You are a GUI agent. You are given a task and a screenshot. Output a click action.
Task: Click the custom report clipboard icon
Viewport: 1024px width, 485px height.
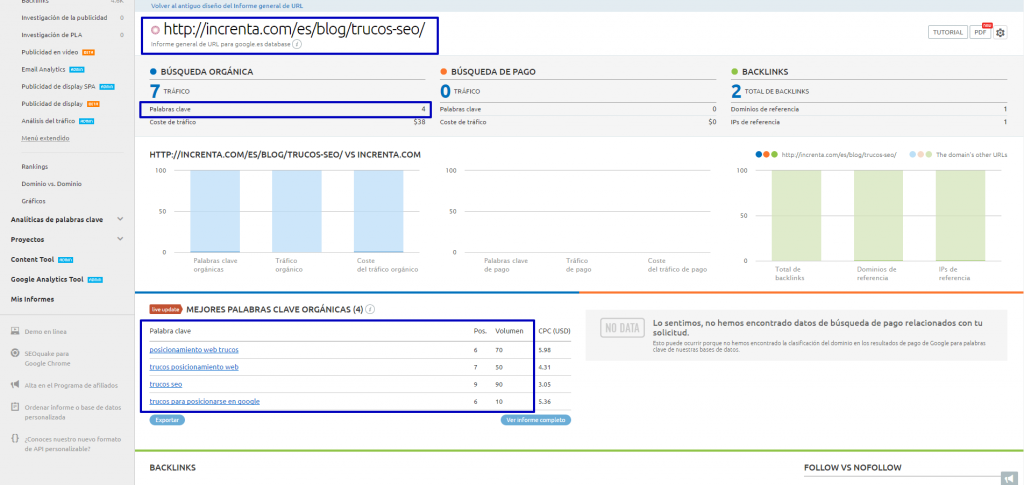pos(14,407)
